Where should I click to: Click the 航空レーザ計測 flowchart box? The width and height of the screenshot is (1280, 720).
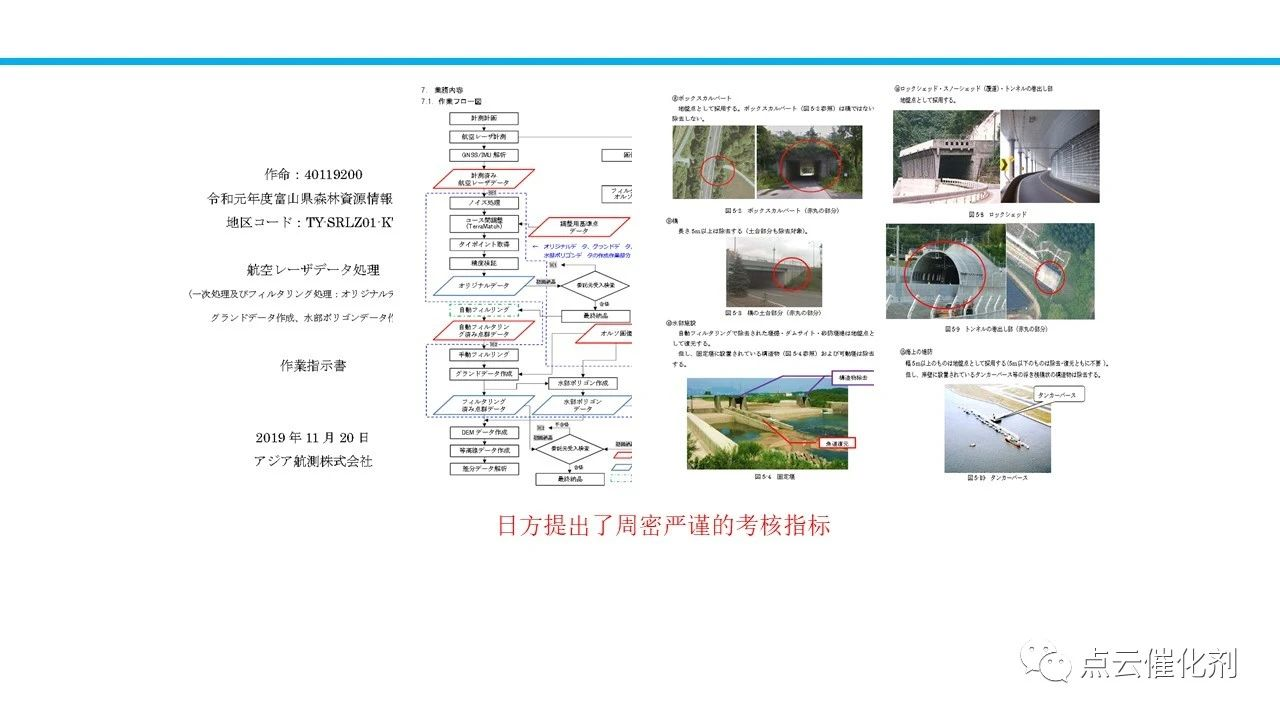click(x=484, y=136)
